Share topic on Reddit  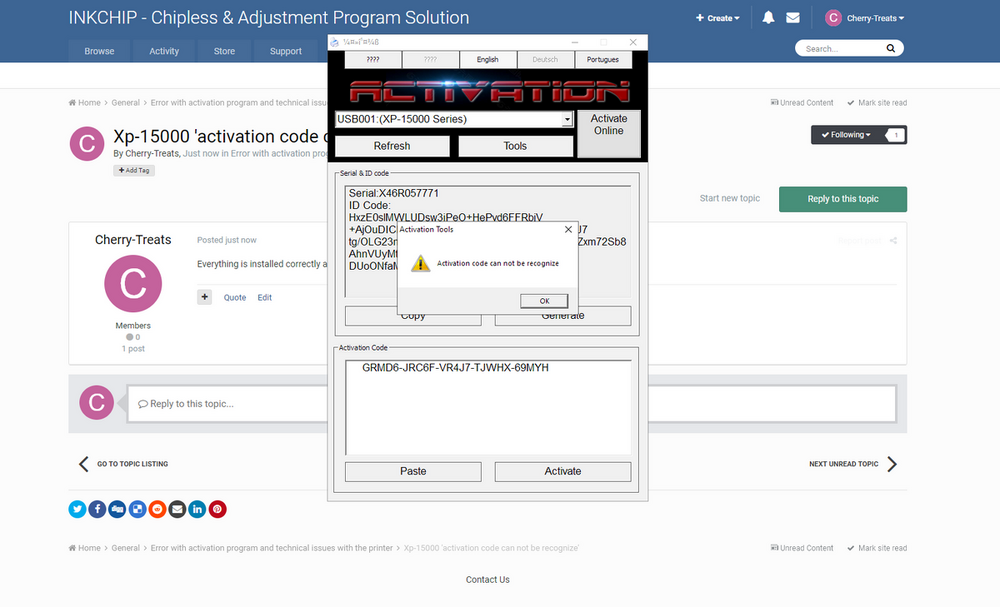click(157, 509)
